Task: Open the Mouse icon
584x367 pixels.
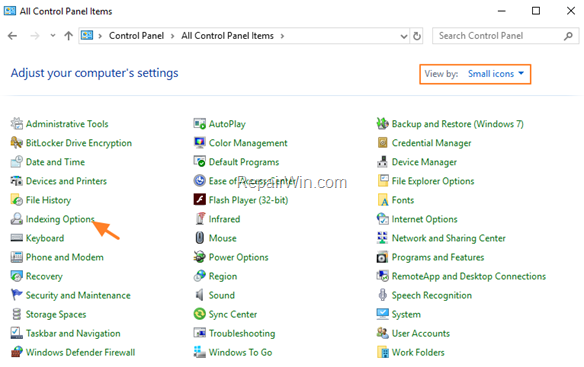Action: coord(200,238)
